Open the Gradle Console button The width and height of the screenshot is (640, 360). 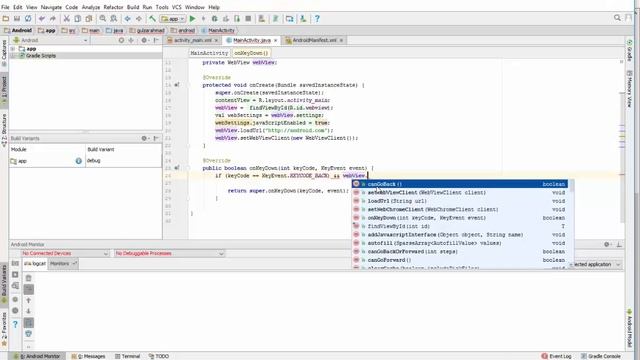(x=601, y=356)
